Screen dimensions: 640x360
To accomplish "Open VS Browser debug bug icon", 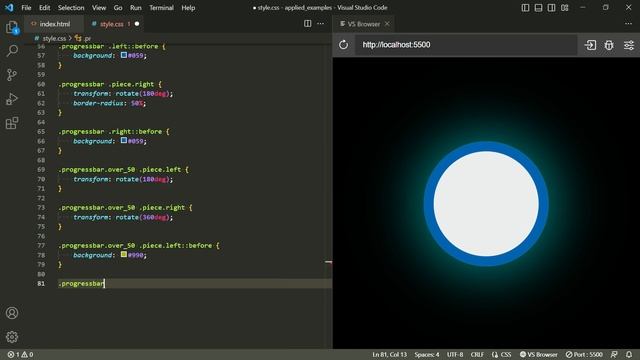I will 609,45.
